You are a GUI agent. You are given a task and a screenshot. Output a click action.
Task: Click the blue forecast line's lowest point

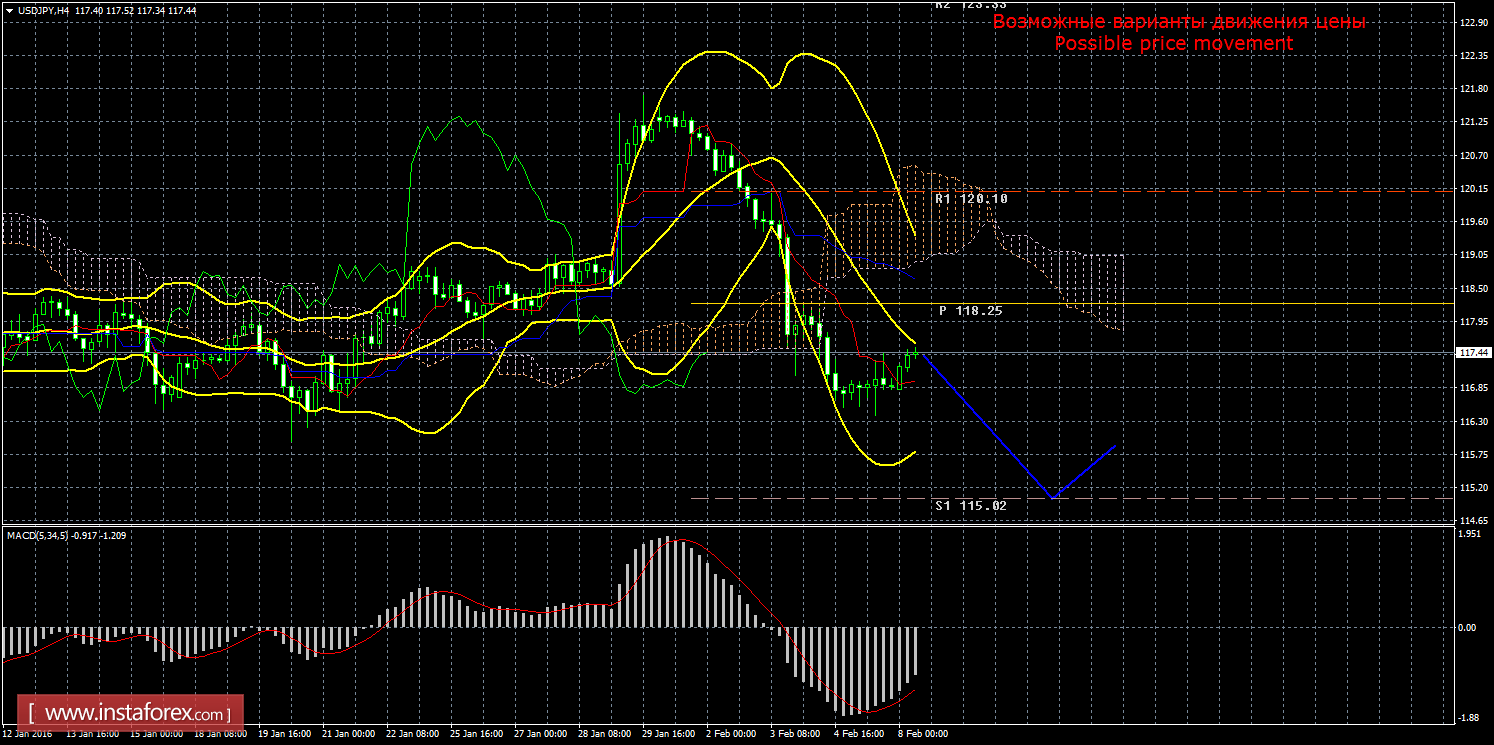pyautogui.click(x=1051, y=497)
